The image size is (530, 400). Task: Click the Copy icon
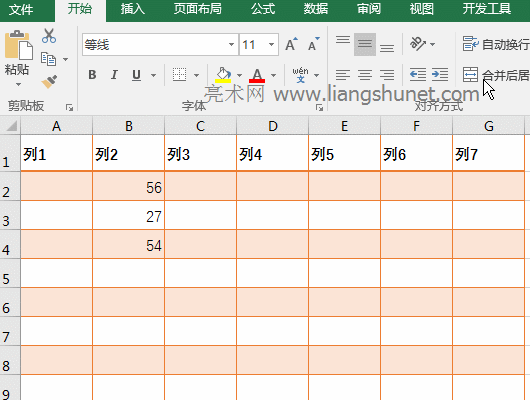[48, 59]
